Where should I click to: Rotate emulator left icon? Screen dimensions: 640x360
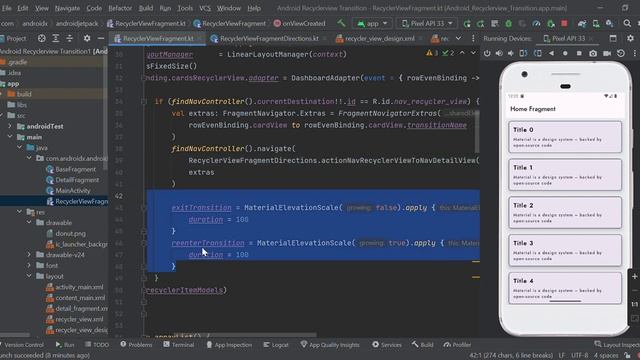point(524,53)
